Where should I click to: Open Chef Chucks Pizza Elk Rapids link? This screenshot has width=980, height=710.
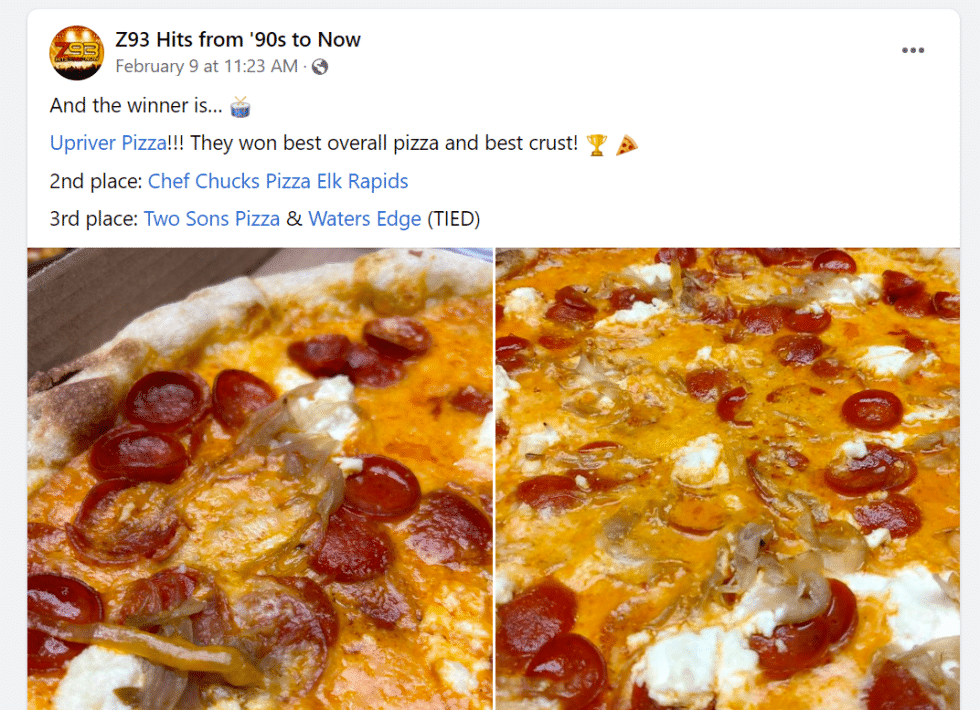[278, 181]
